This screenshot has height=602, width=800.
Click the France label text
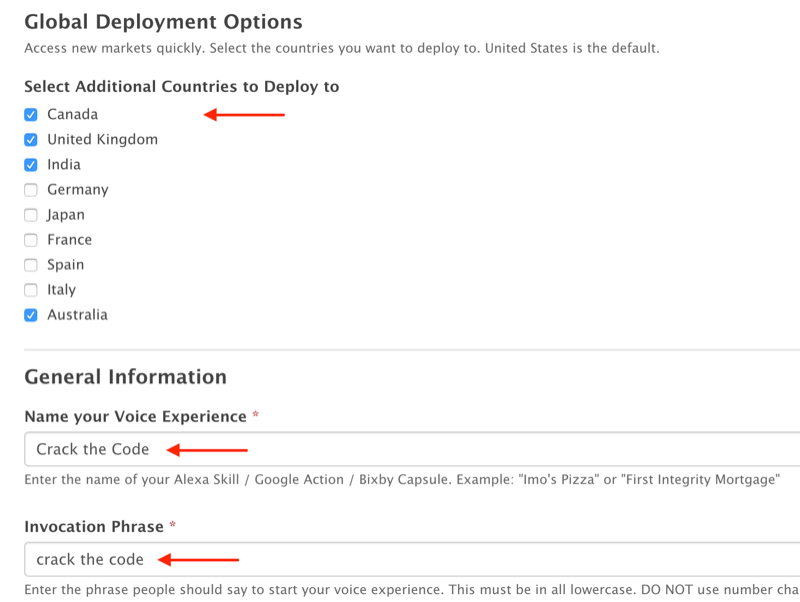coord(69,239)
